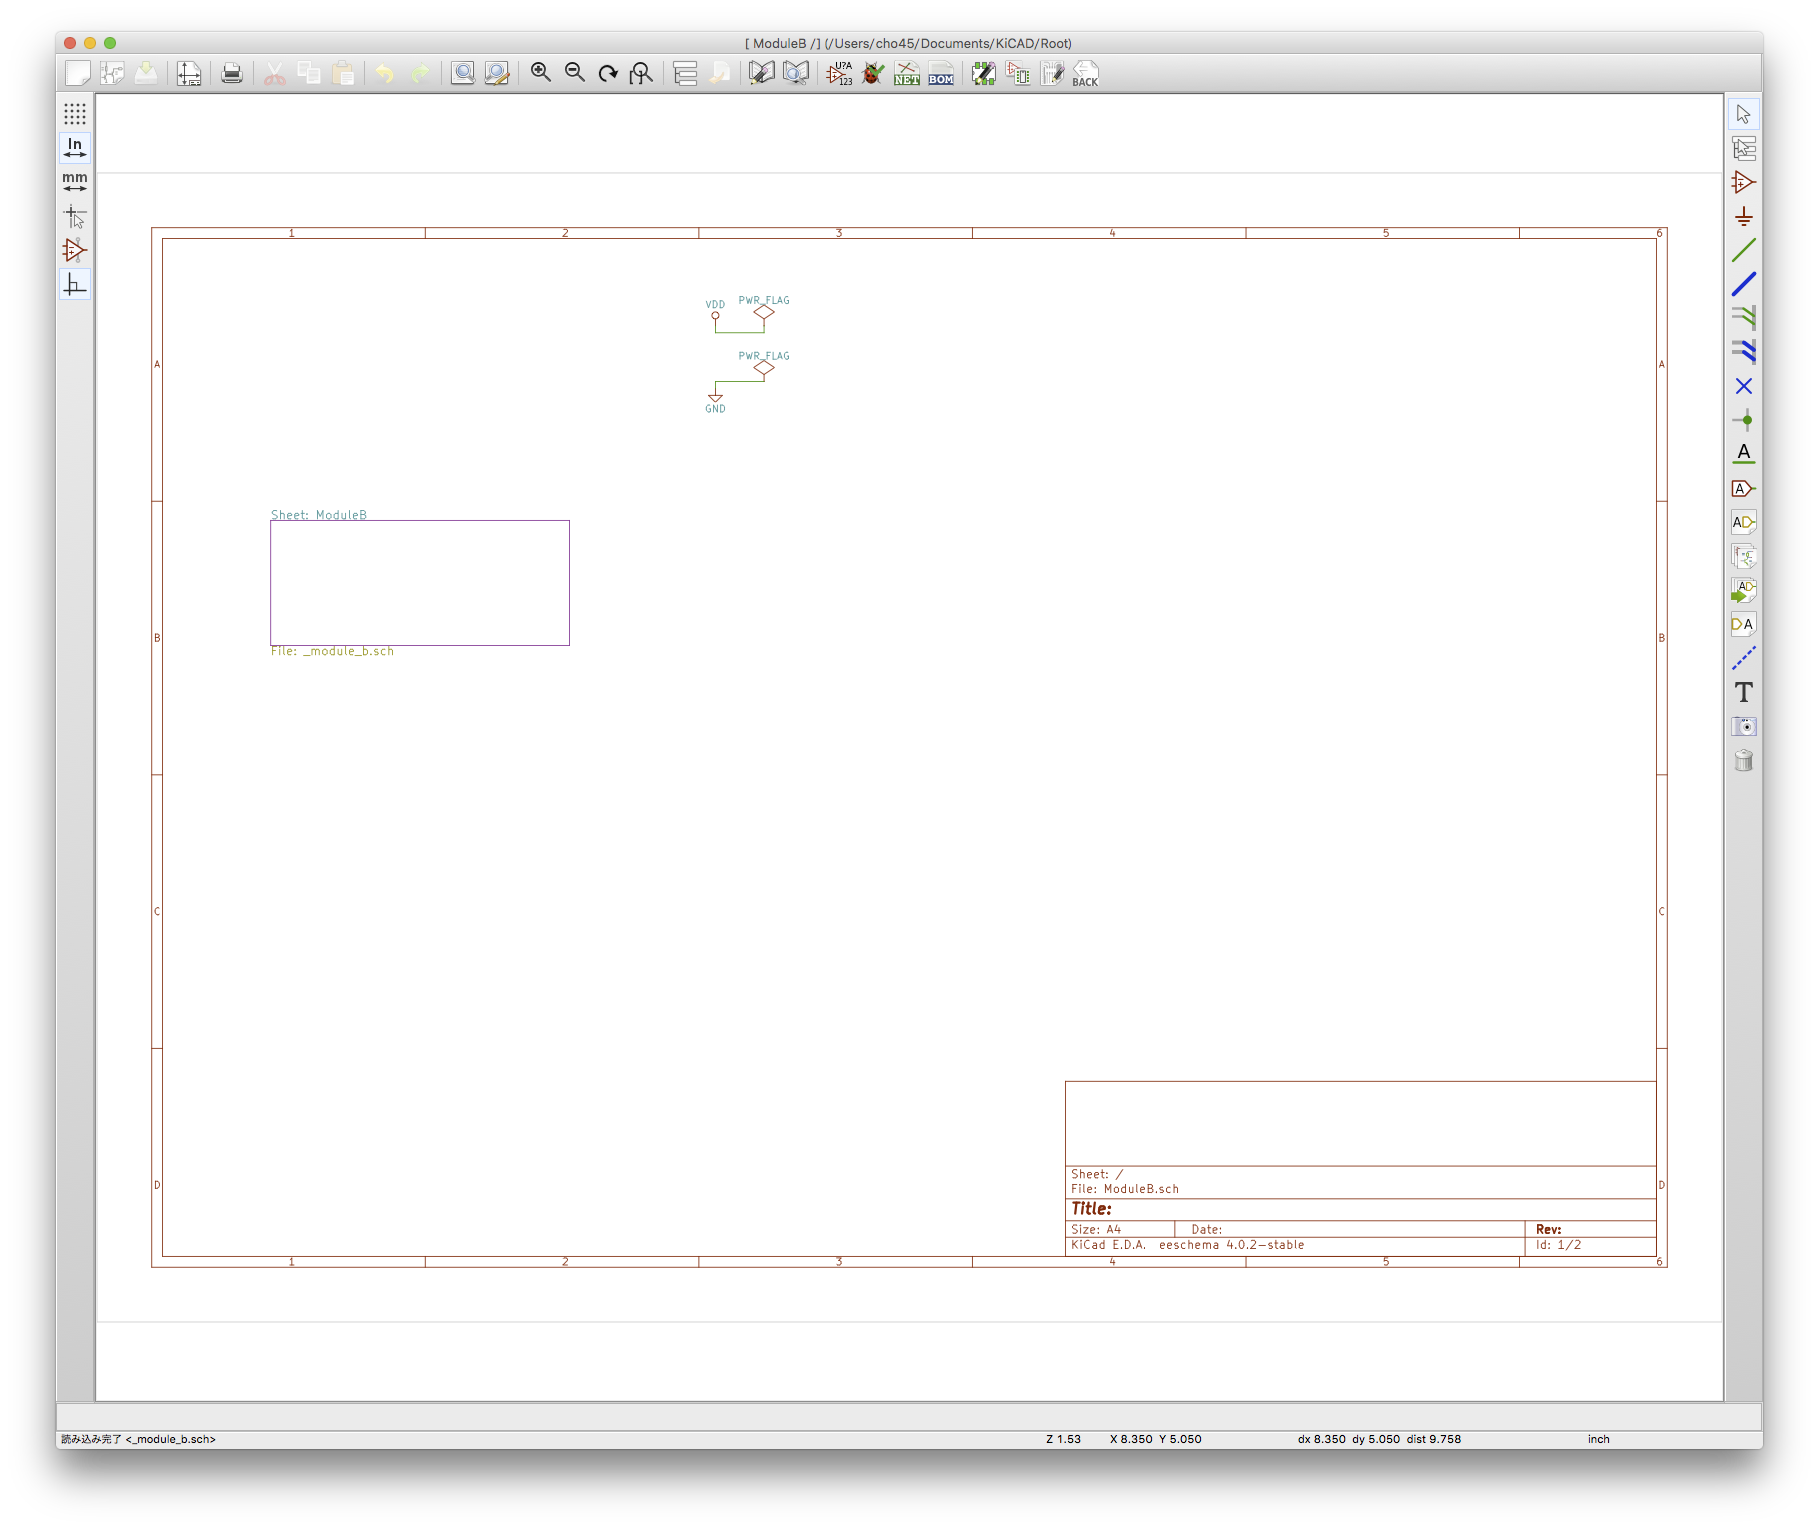Select the VDD power symbol
The height and width of the screenshot is (1529, 1819).
(x=715, y=315)
